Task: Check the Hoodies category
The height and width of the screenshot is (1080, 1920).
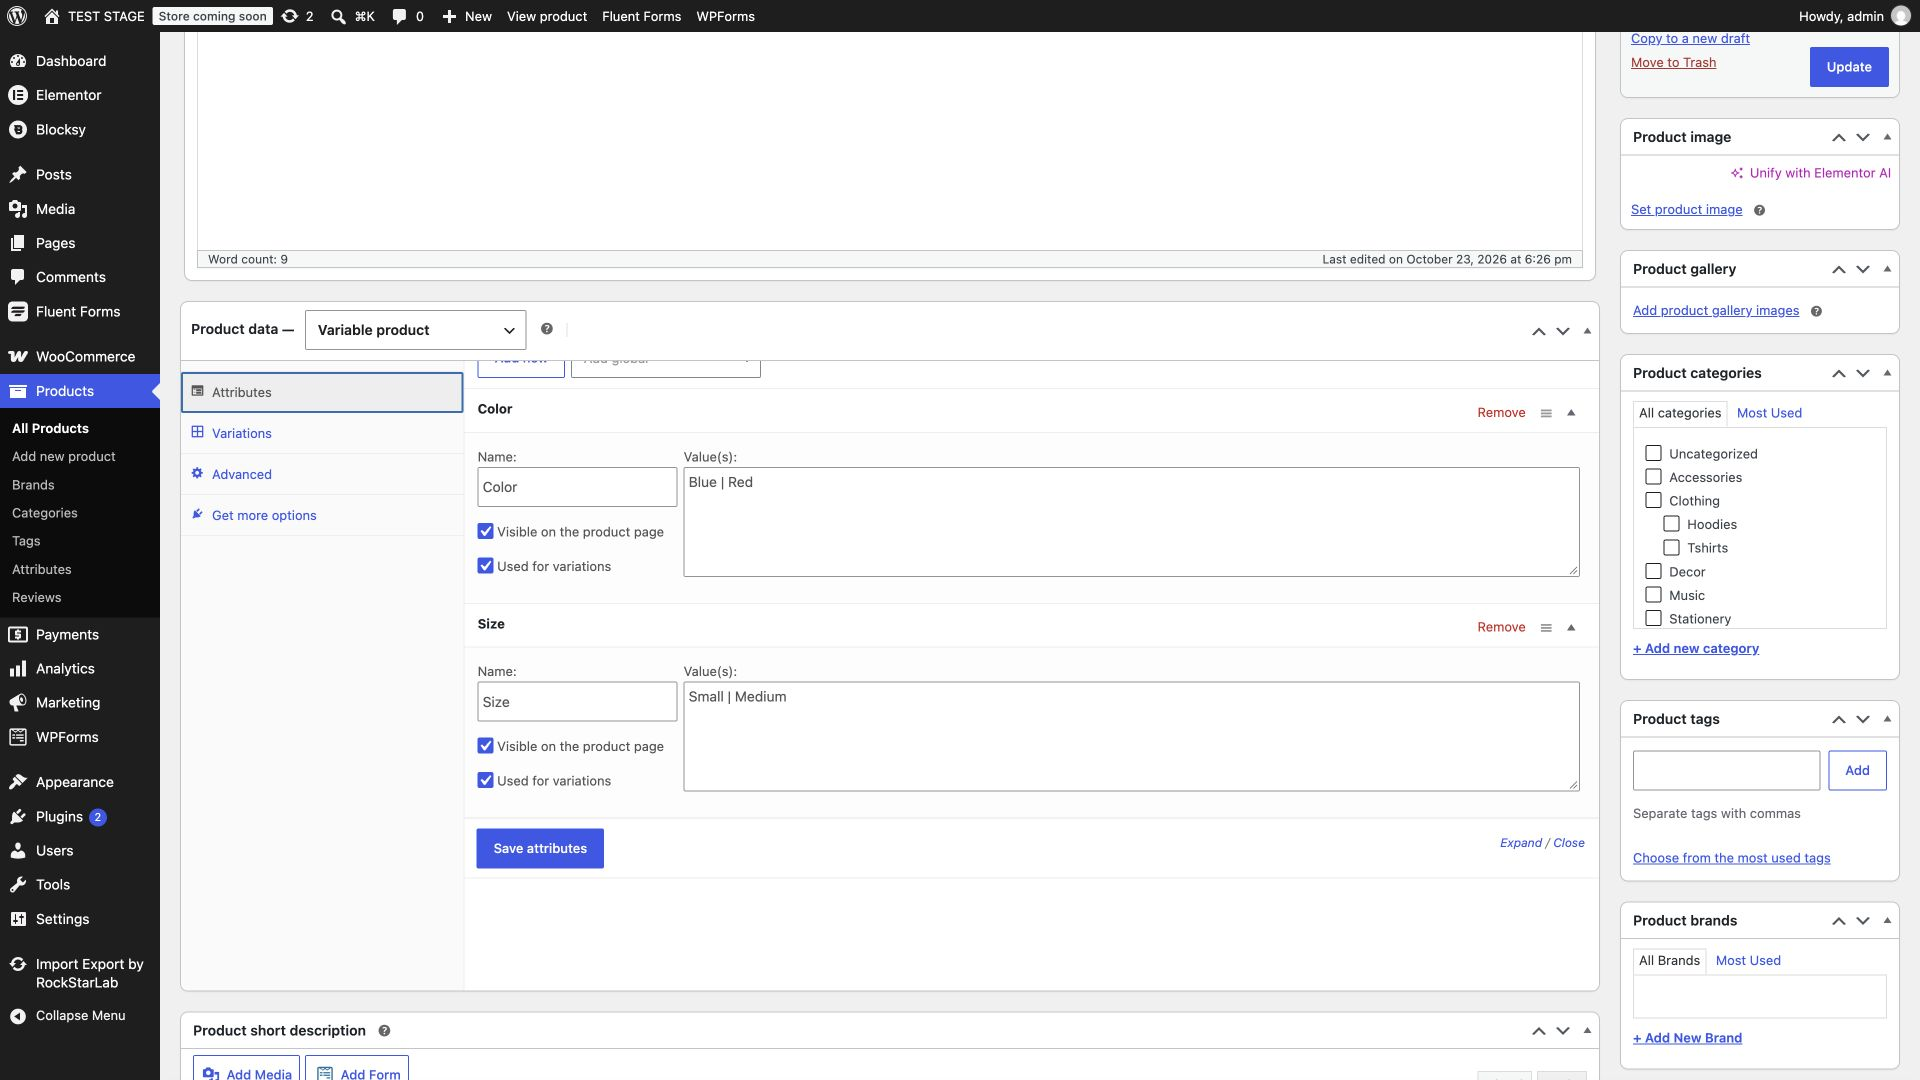Action: [x=1671, y=524]
